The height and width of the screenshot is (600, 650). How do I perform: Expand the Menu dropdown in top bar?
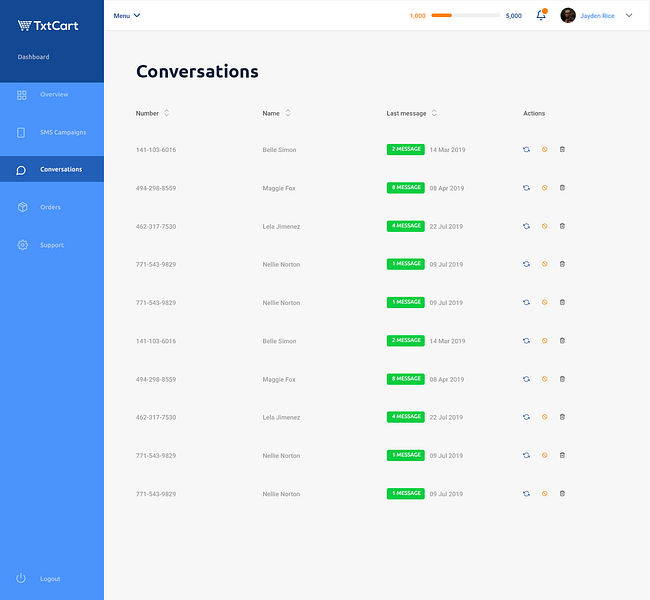click(127, 15)
